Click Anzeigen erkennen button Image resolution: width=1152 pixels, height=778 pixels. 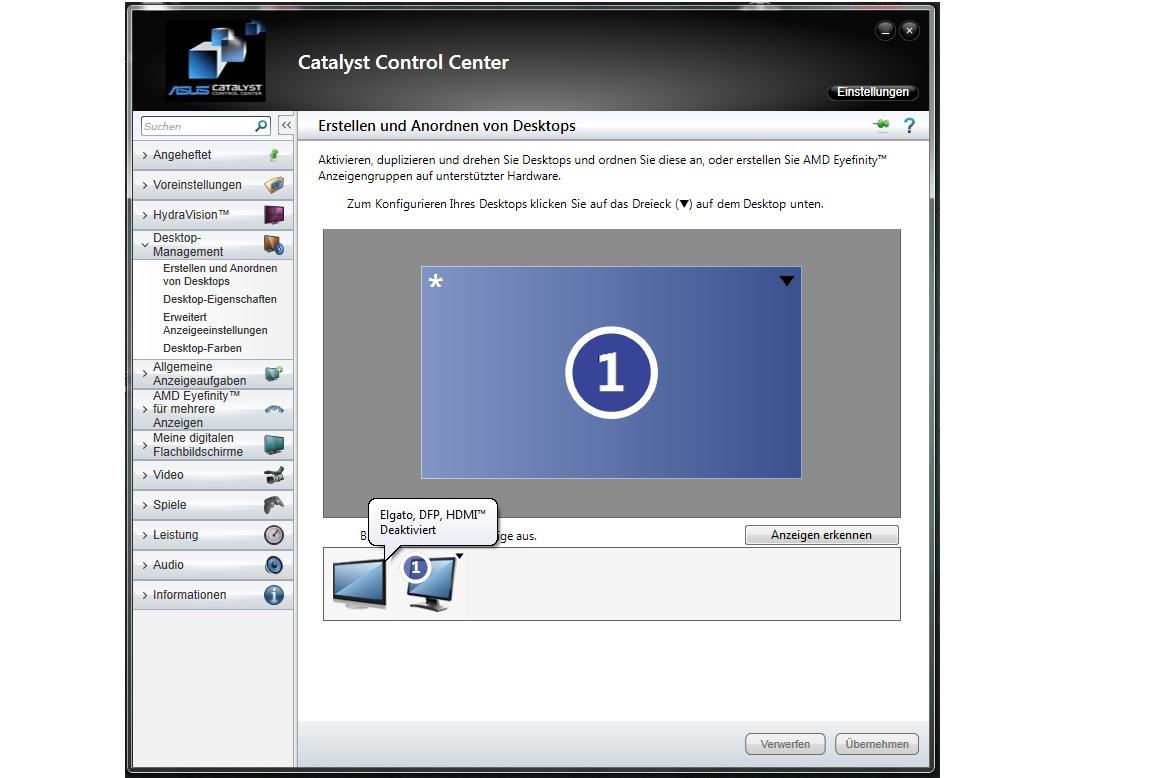click(821, 535)
